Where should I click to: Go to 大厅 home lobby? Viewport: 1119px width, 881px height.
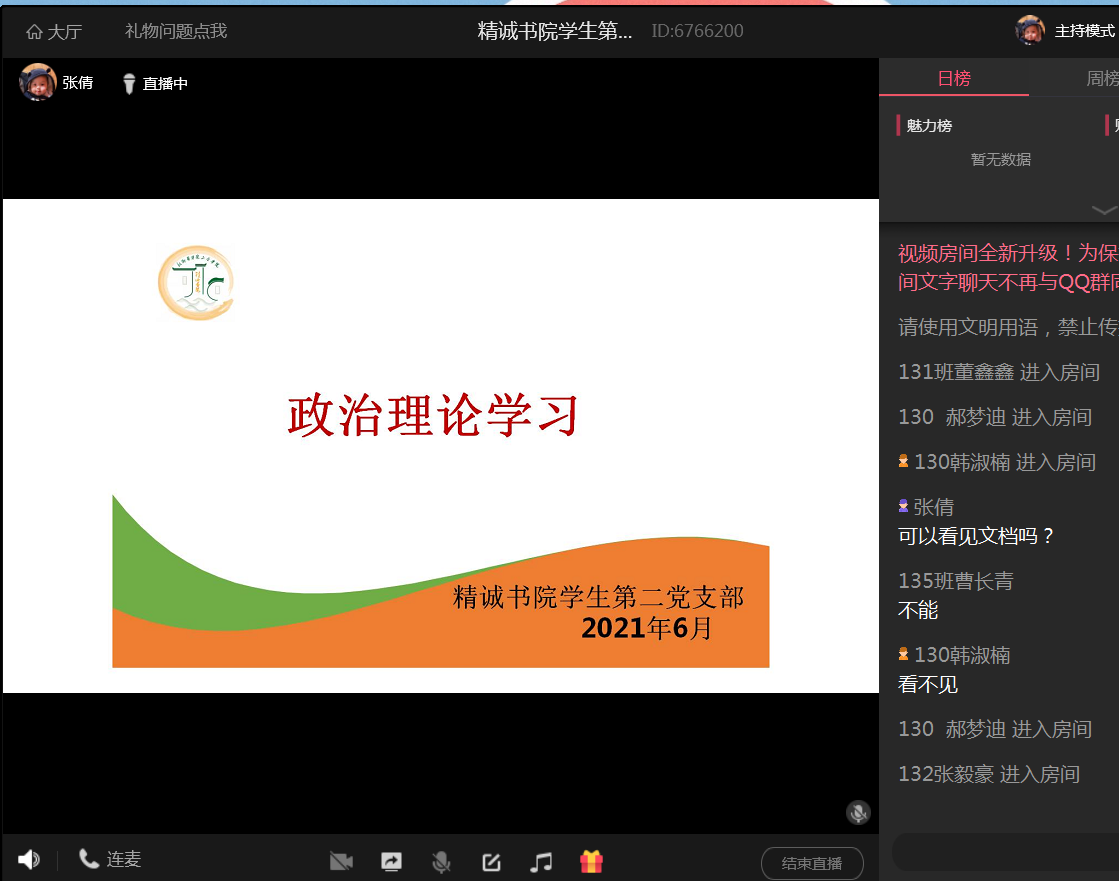pyautogui.click(x=54, y=32)
